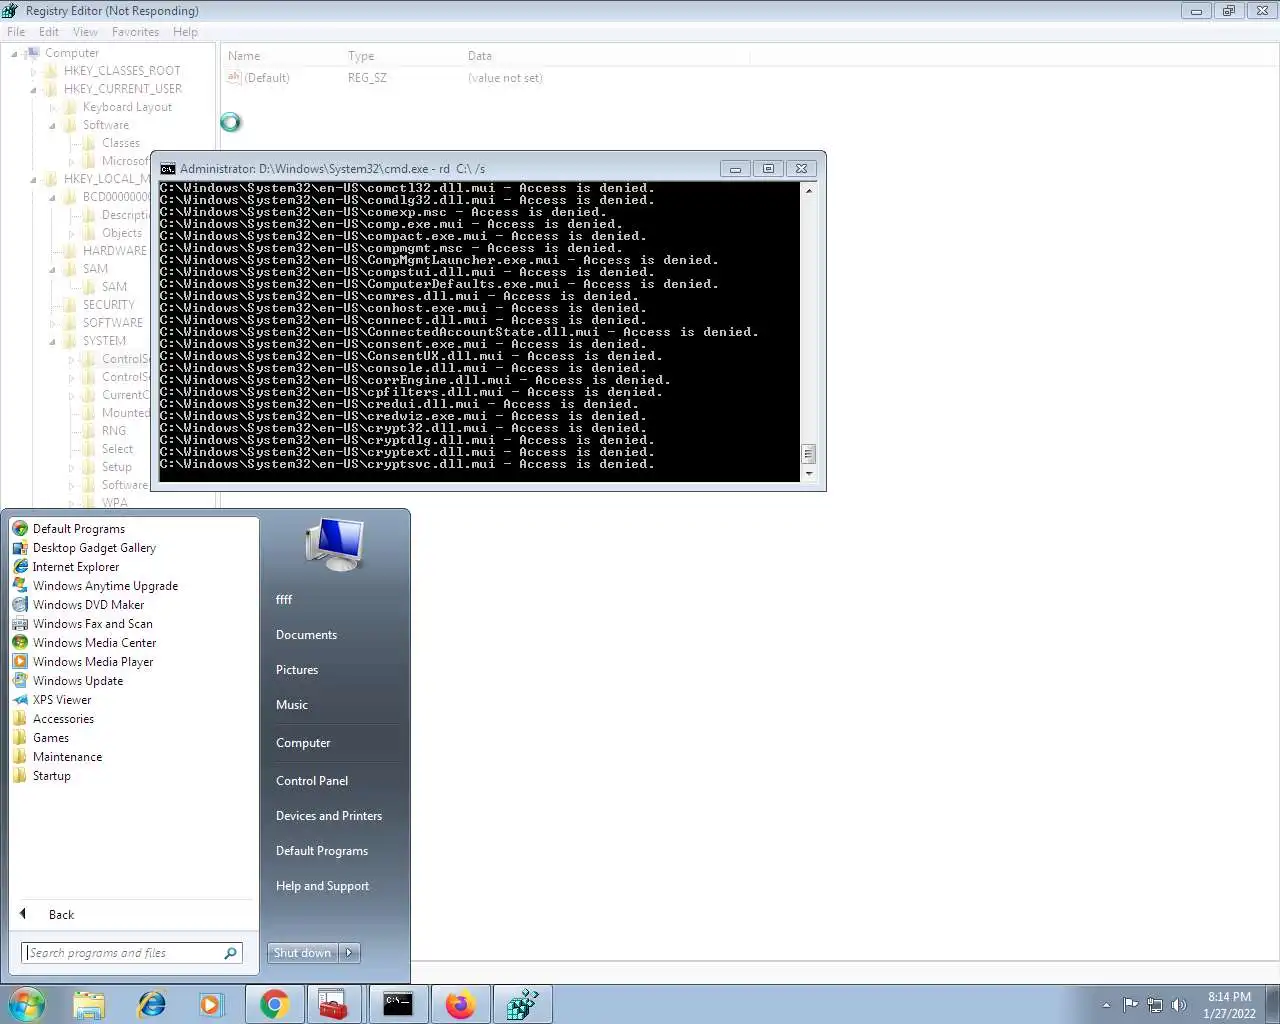
Task: Show hidden tray icons arrow
Action: coord(1106,1005)
